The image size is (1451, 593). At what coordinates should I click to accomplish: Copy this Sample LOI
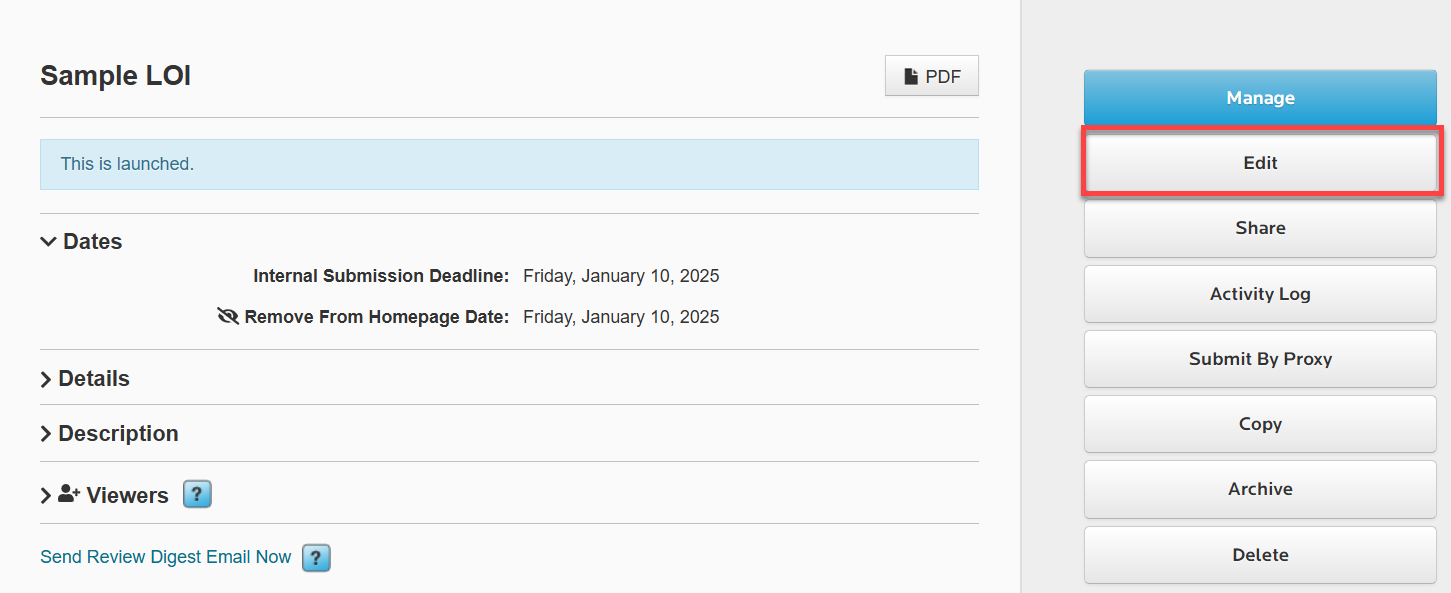(1259, 423)
